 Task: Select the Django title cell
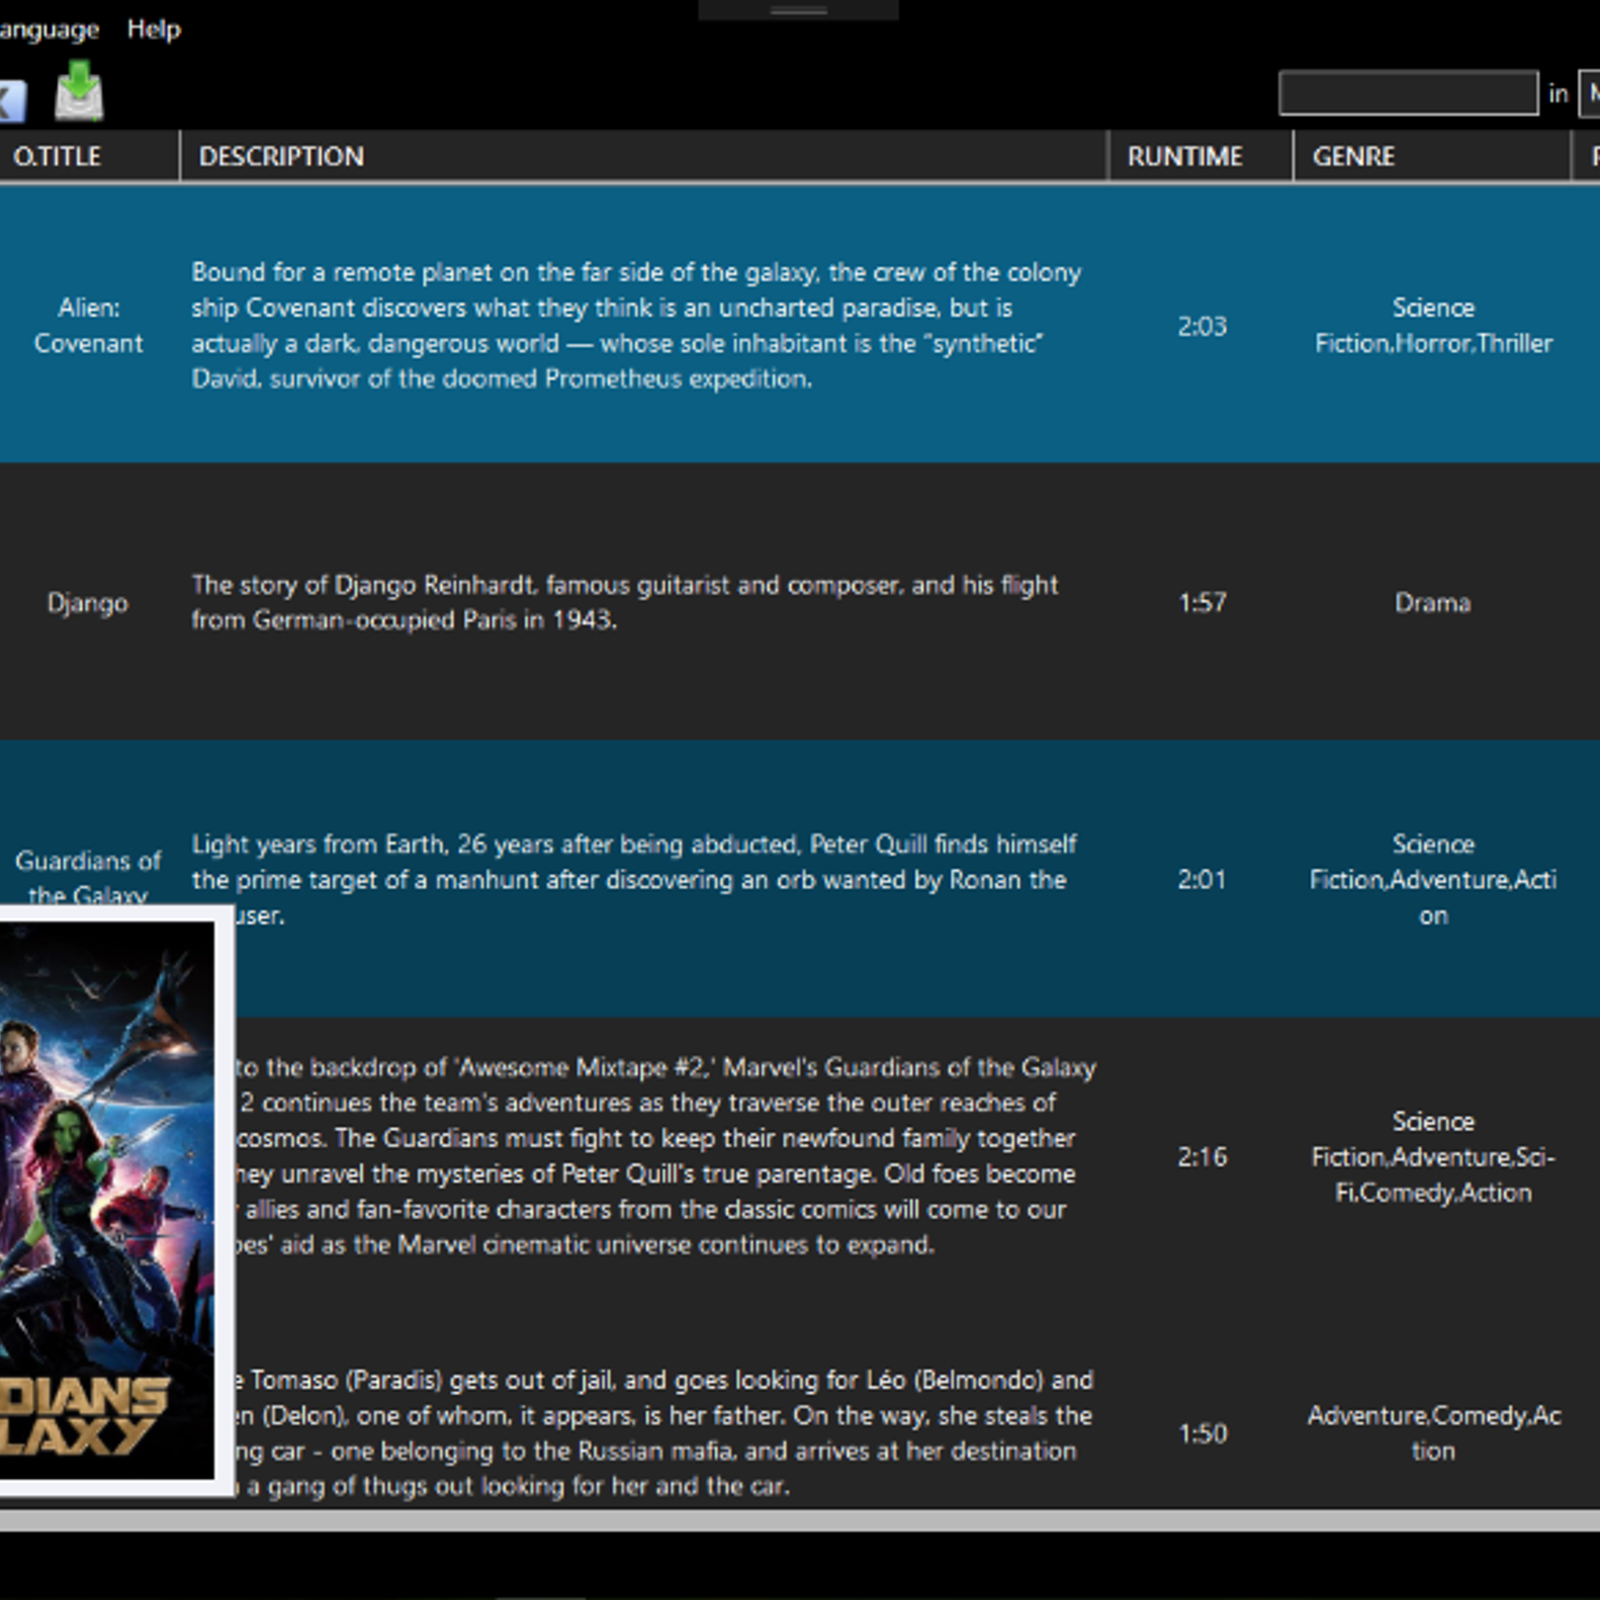coord(88,603)
